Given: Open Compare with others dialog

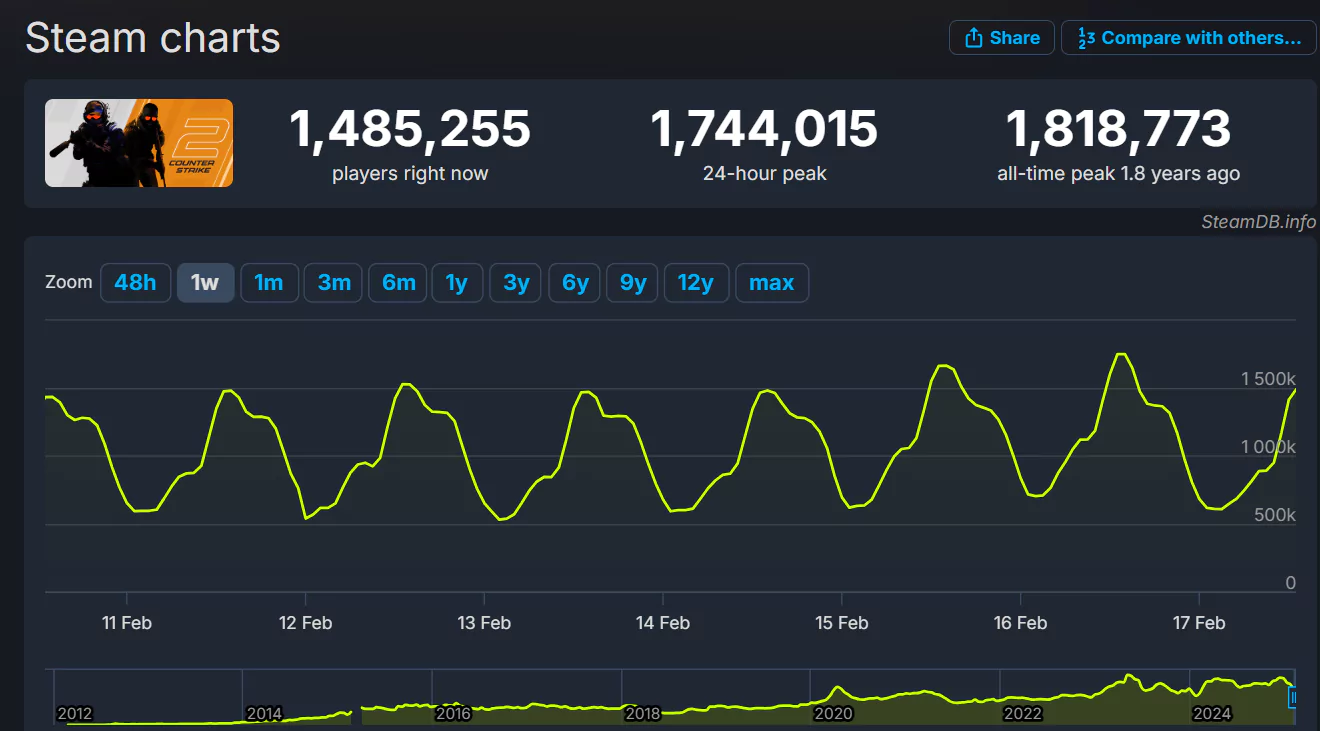Looking at the screenshot, I should point(1189,38).
